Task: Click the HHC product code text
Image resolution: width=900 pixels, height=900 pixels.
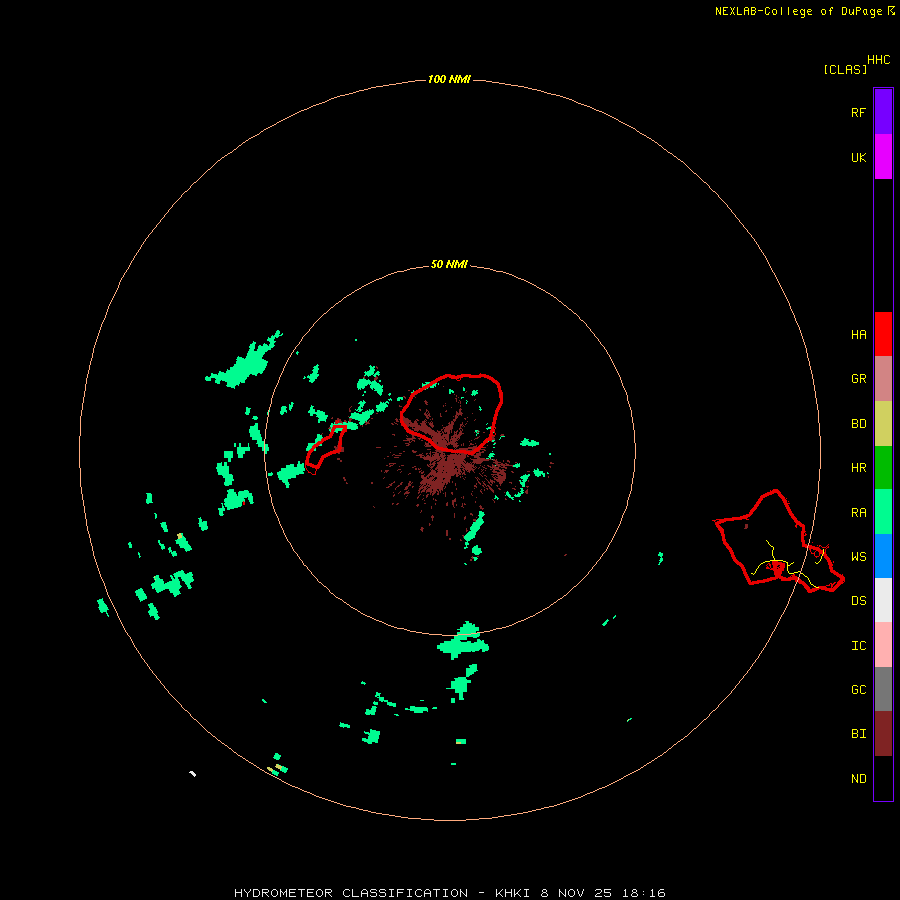Action: click(878, 60)
